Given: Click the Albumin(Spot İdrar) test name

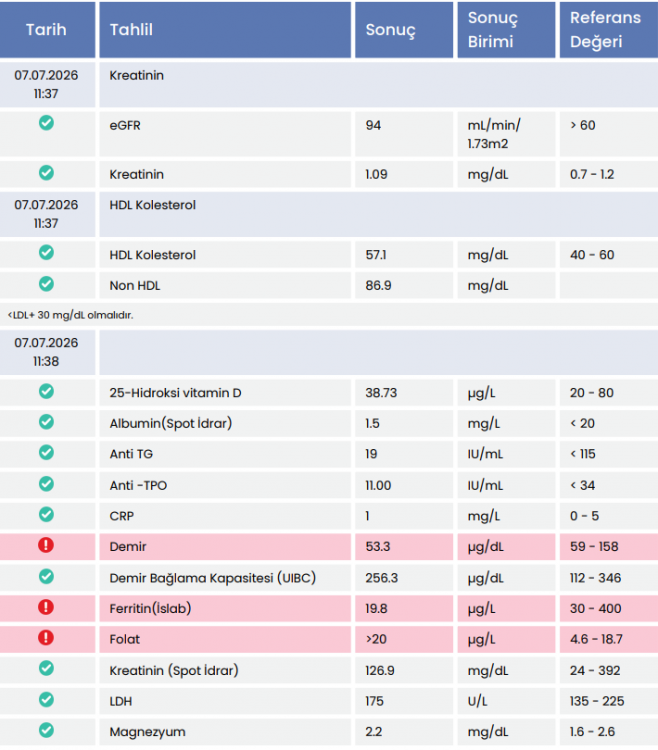Looking at the screenshot, I should click(171, 423).
